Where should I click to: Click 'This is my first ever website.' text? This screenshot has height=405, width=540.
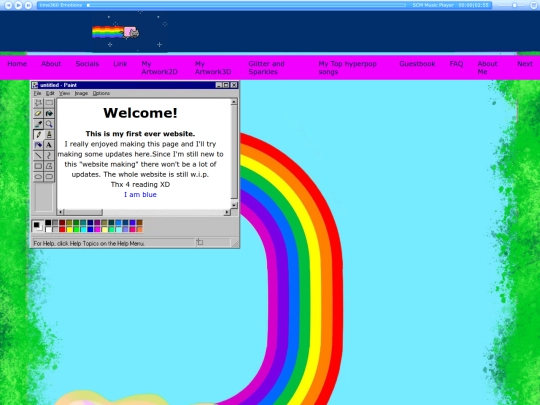pos(140,134)
